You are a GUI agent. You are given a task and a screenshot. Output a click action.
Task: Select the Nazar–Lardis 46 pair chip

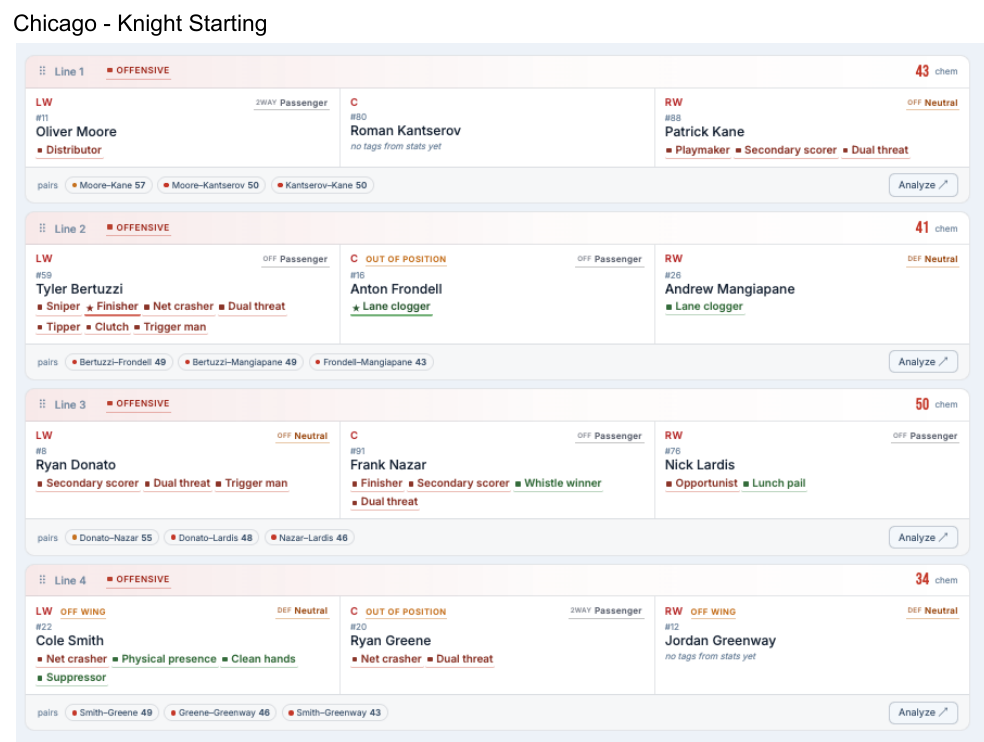pyautogui.click(x=309, y=538)
